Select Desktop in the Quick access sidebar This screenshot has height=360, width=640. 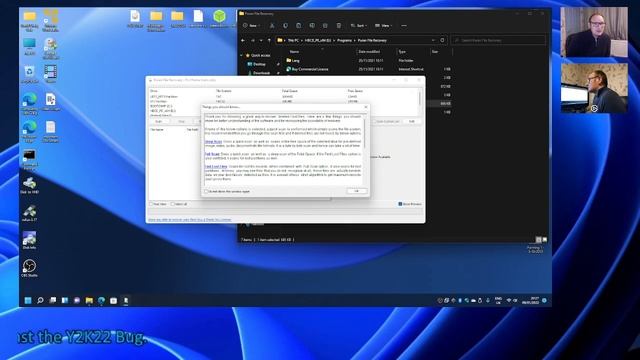click(259, 64)
